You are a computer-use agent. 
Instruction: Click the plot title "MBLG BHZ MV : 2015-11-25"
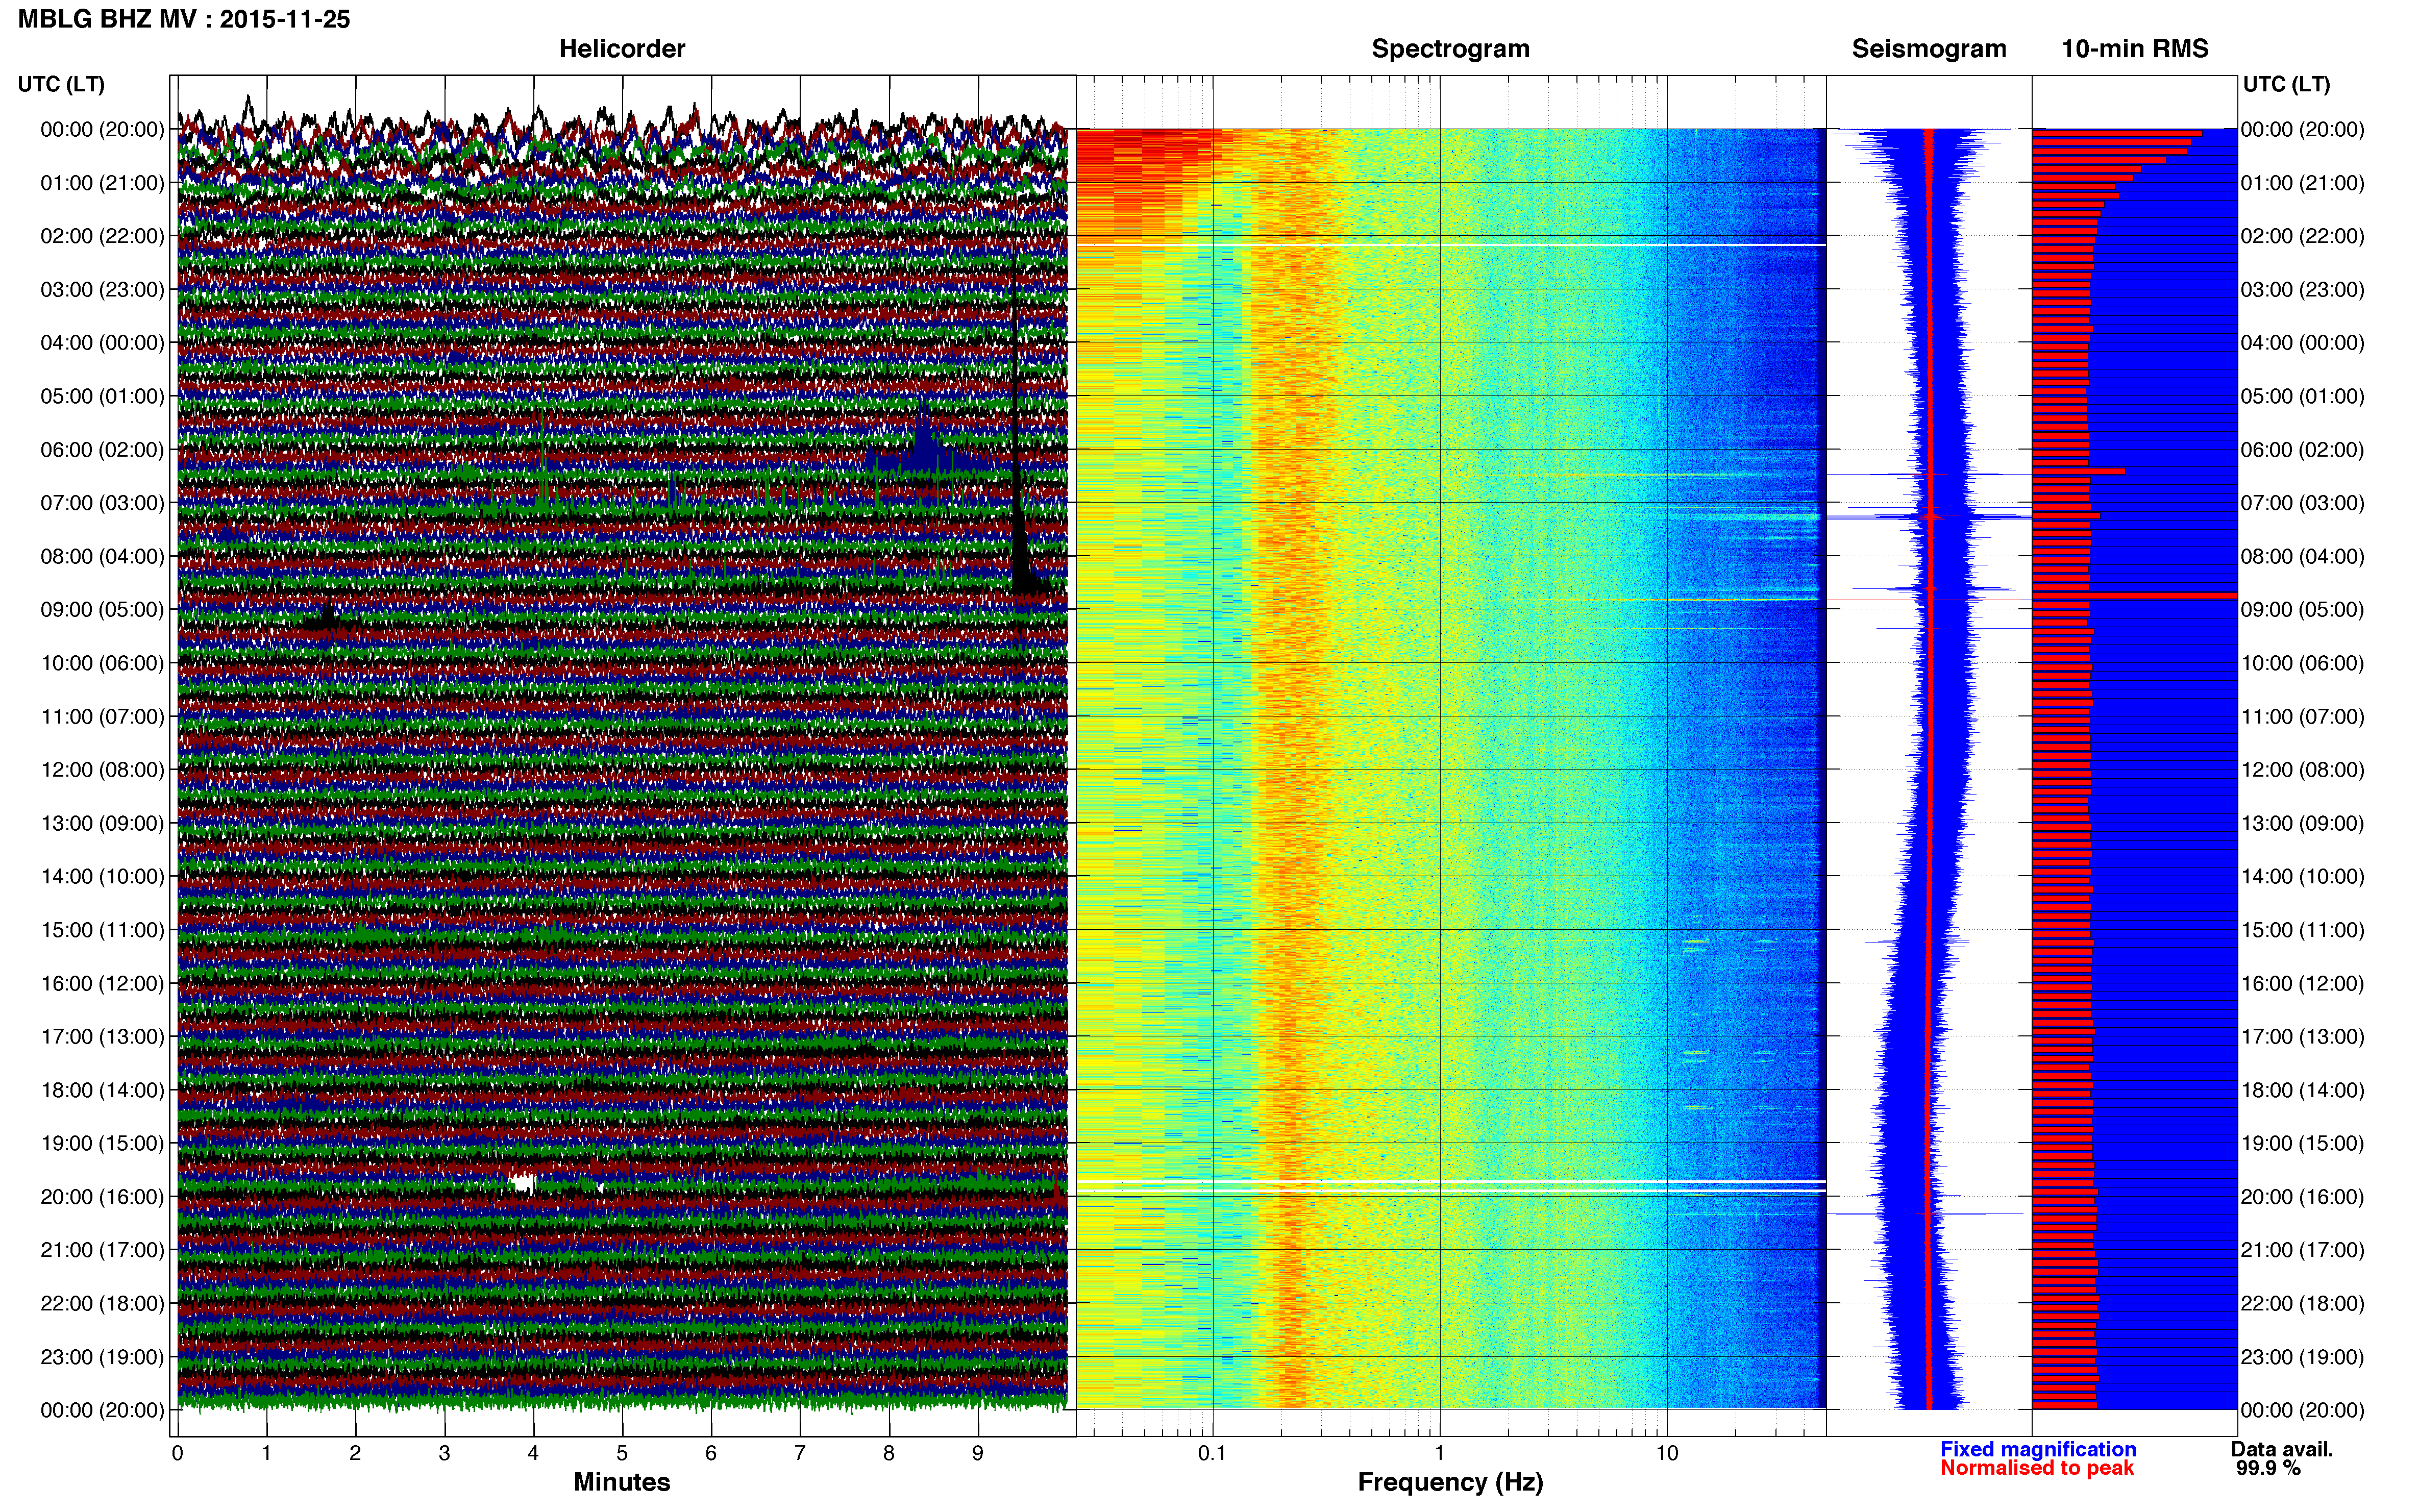click(184, 19)
